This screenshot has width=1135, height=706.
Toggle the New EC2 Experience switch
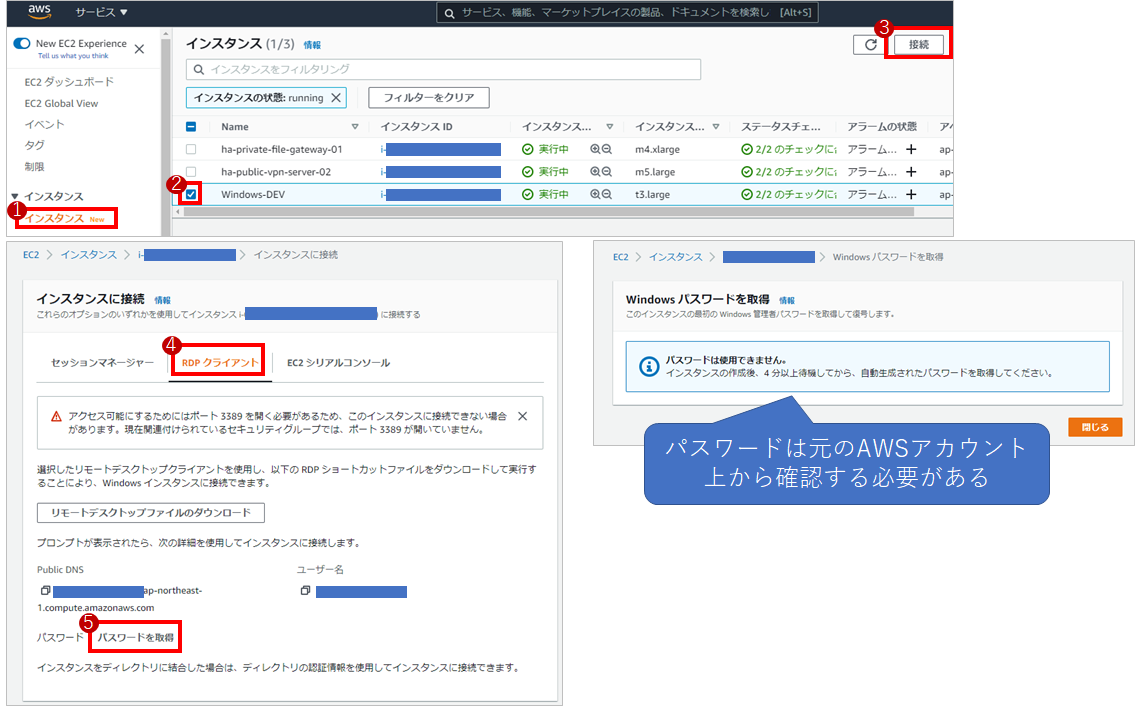pos(22,43)
